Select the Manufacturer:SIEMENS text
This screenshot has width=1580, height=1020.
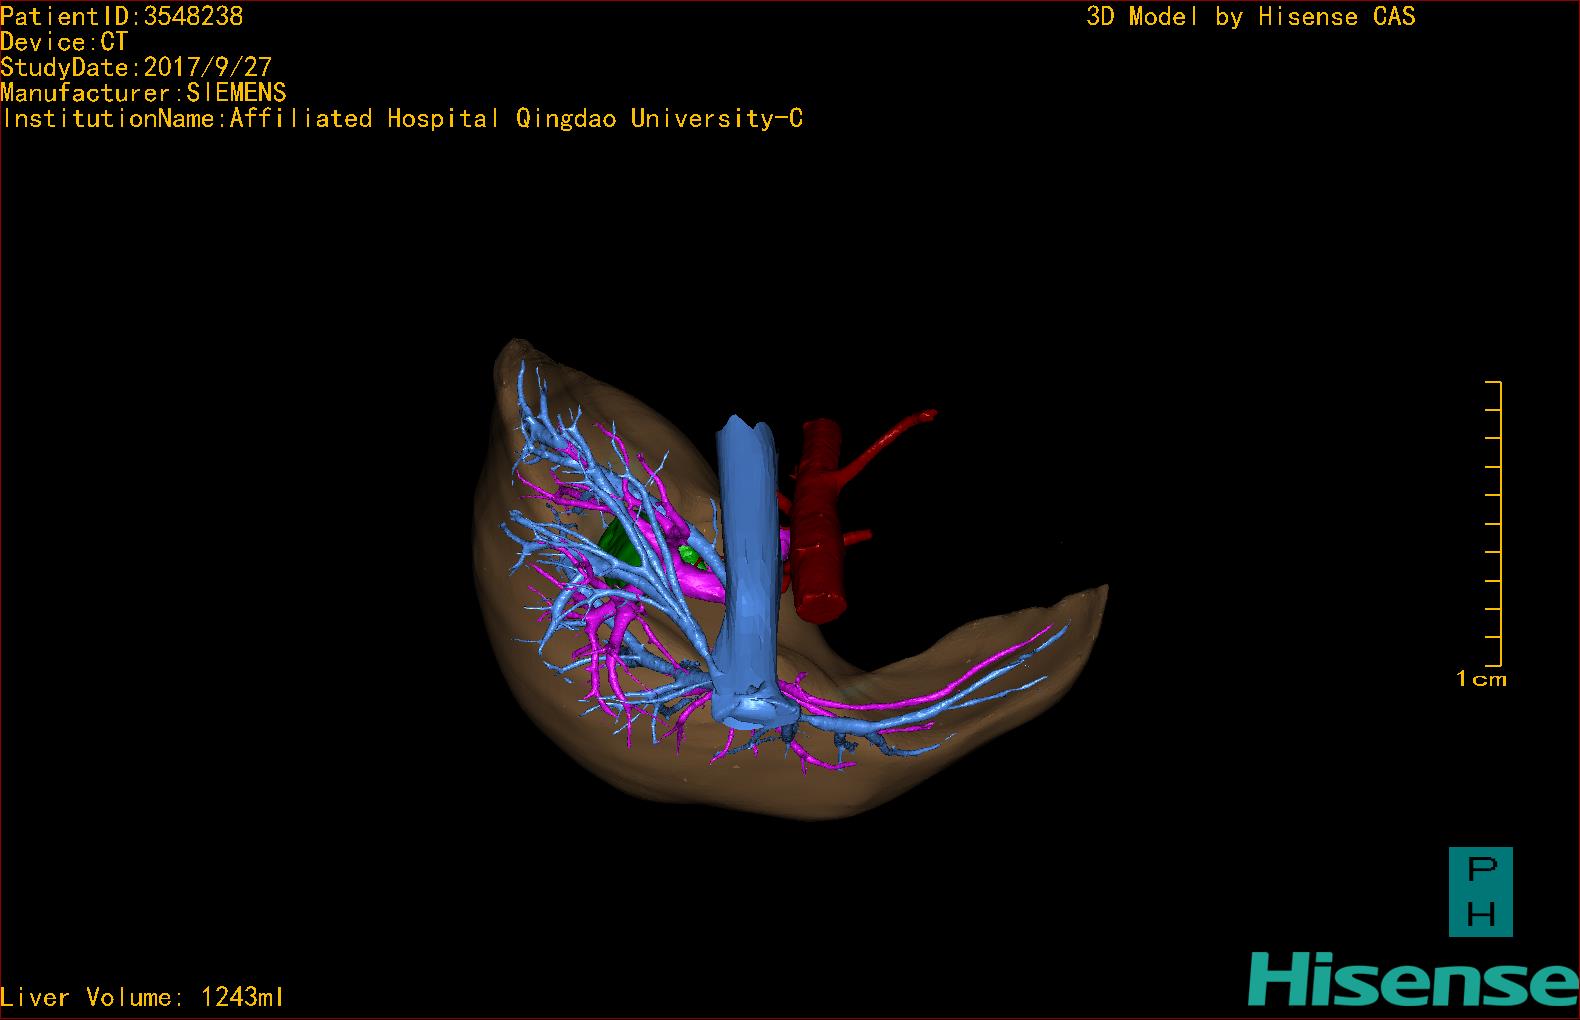click(143, 93)
